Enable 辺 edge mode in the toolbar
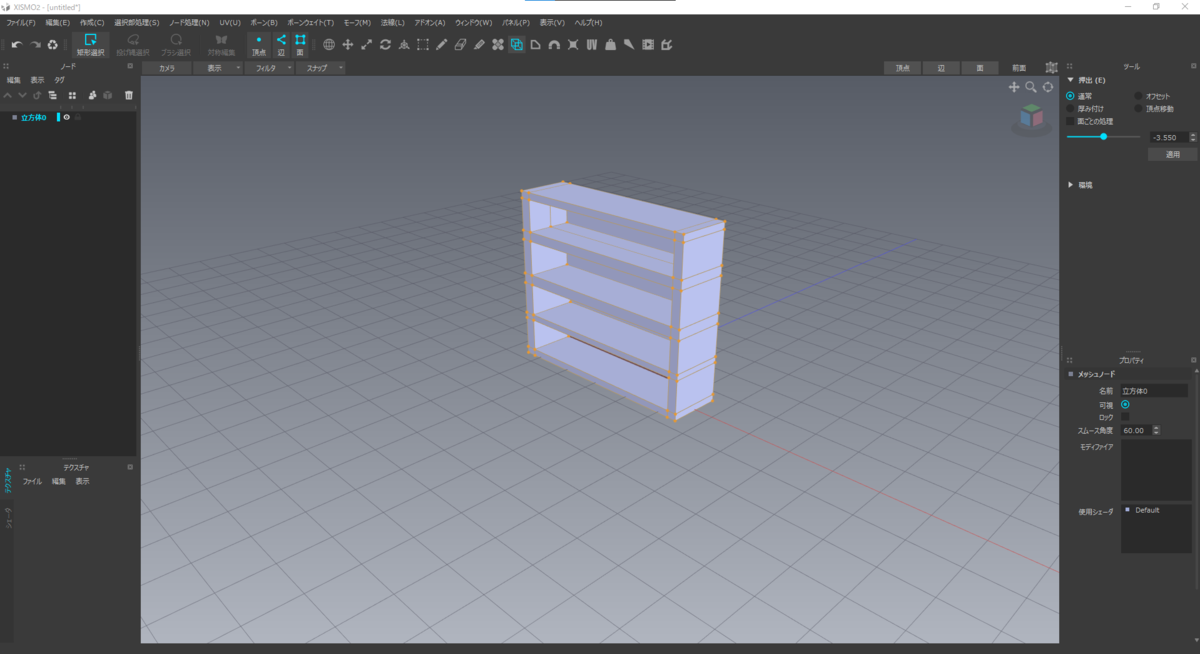Viewport: 1200px width, 654px height. 281,44
